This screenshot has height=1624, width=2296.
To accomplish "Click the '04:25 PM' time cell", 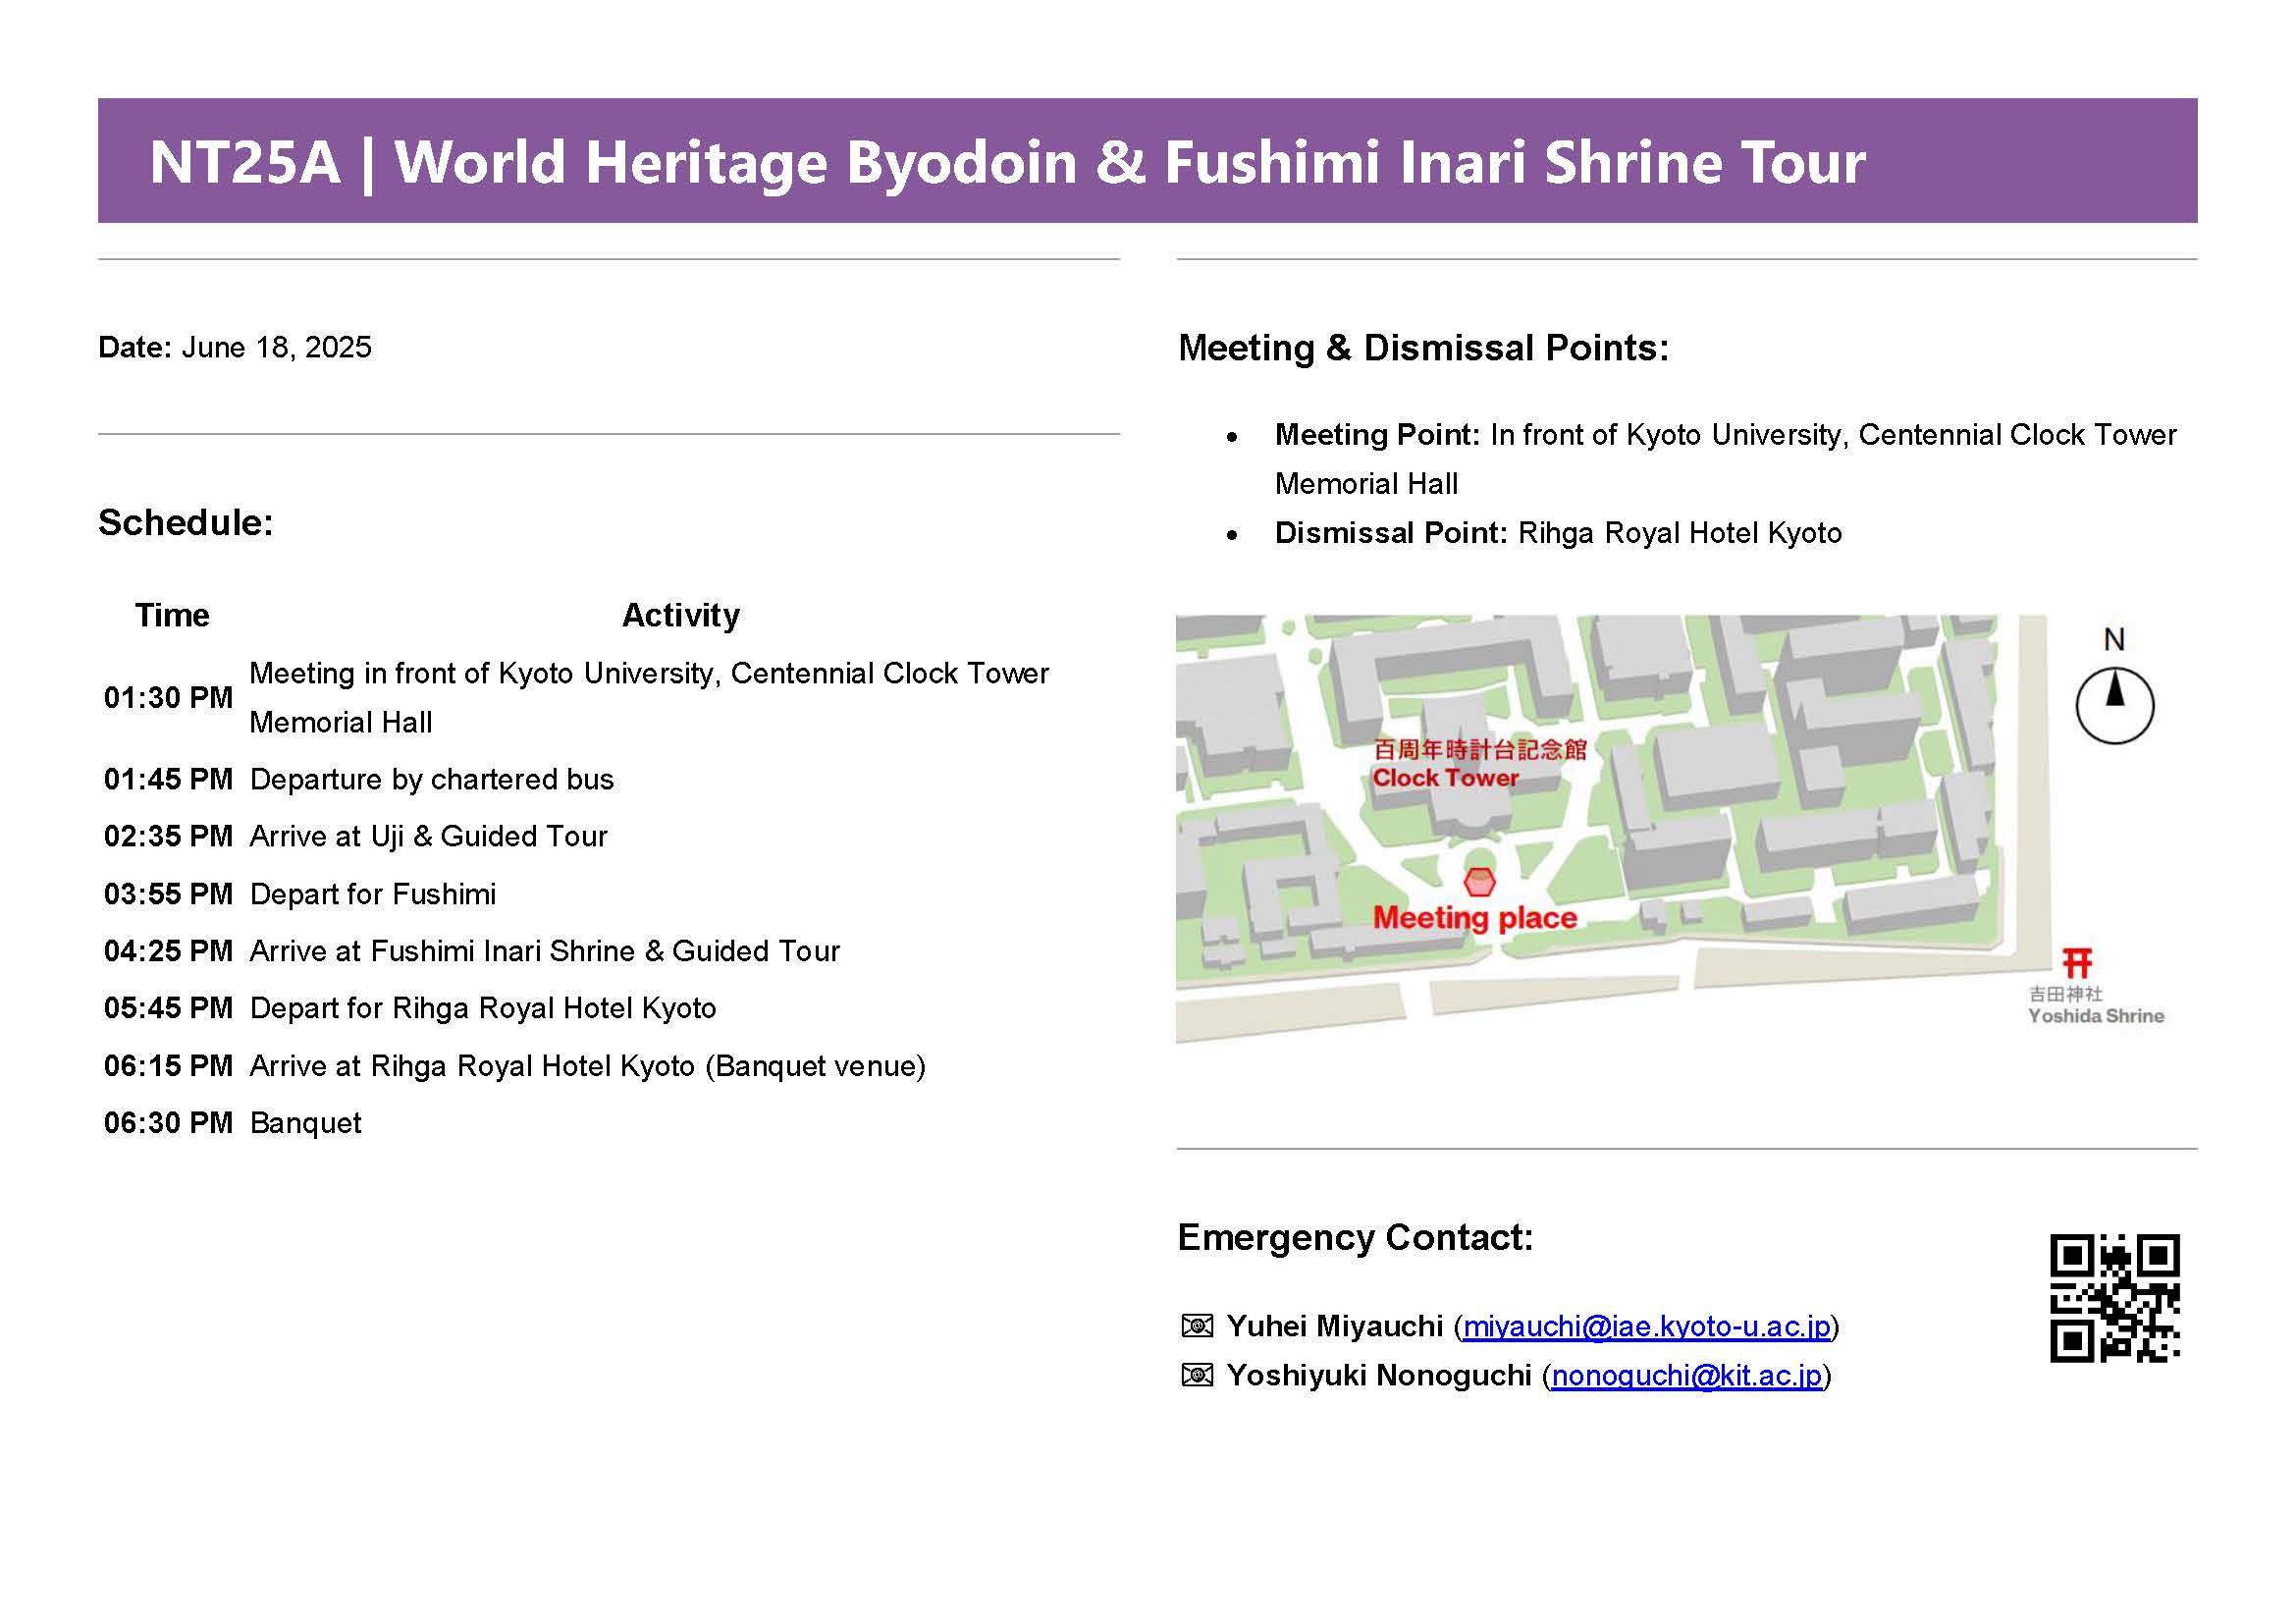I will click(168, 951).
